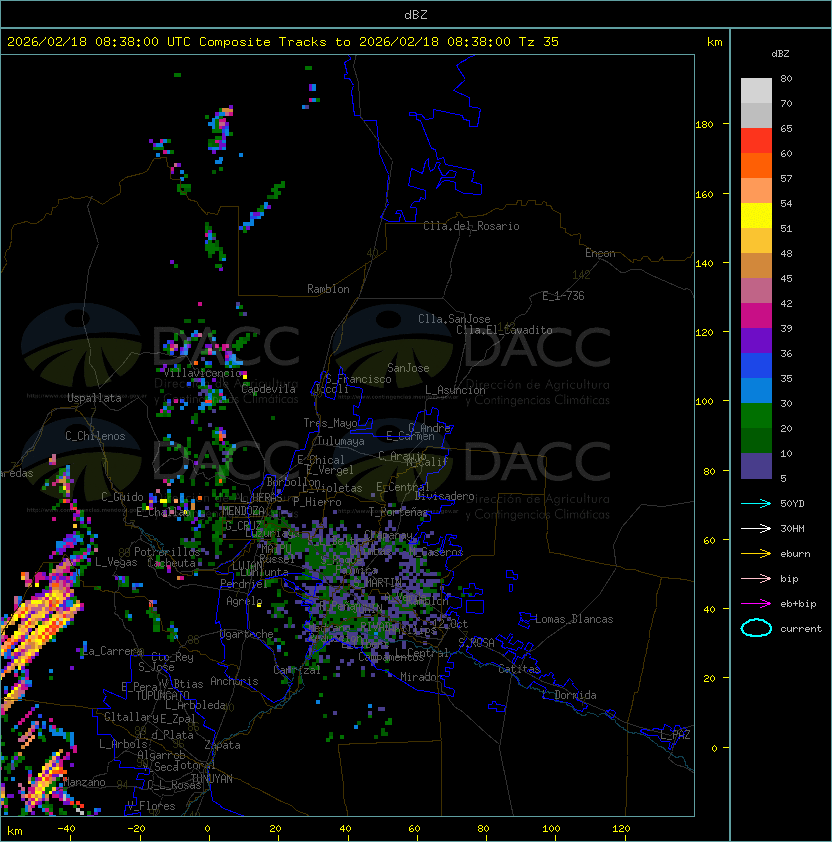Viewport: 832px width, 842px height.
Task: Click the 'V_Flores' map label
Action: point(151,806)
